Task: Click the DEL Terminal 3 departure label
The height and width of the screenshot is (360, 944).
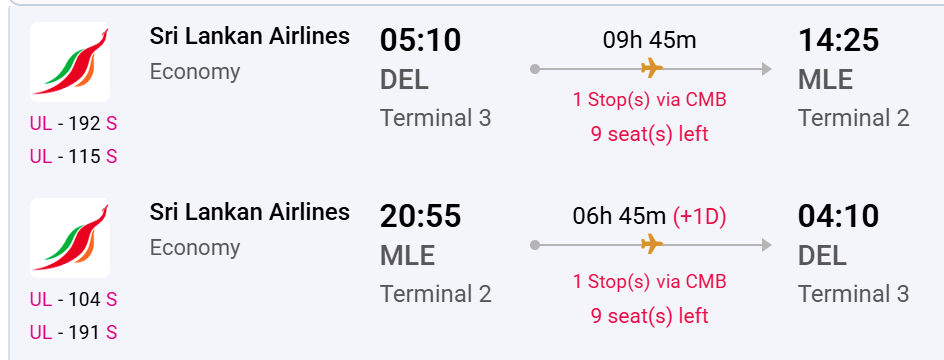Action: [435, 118]
